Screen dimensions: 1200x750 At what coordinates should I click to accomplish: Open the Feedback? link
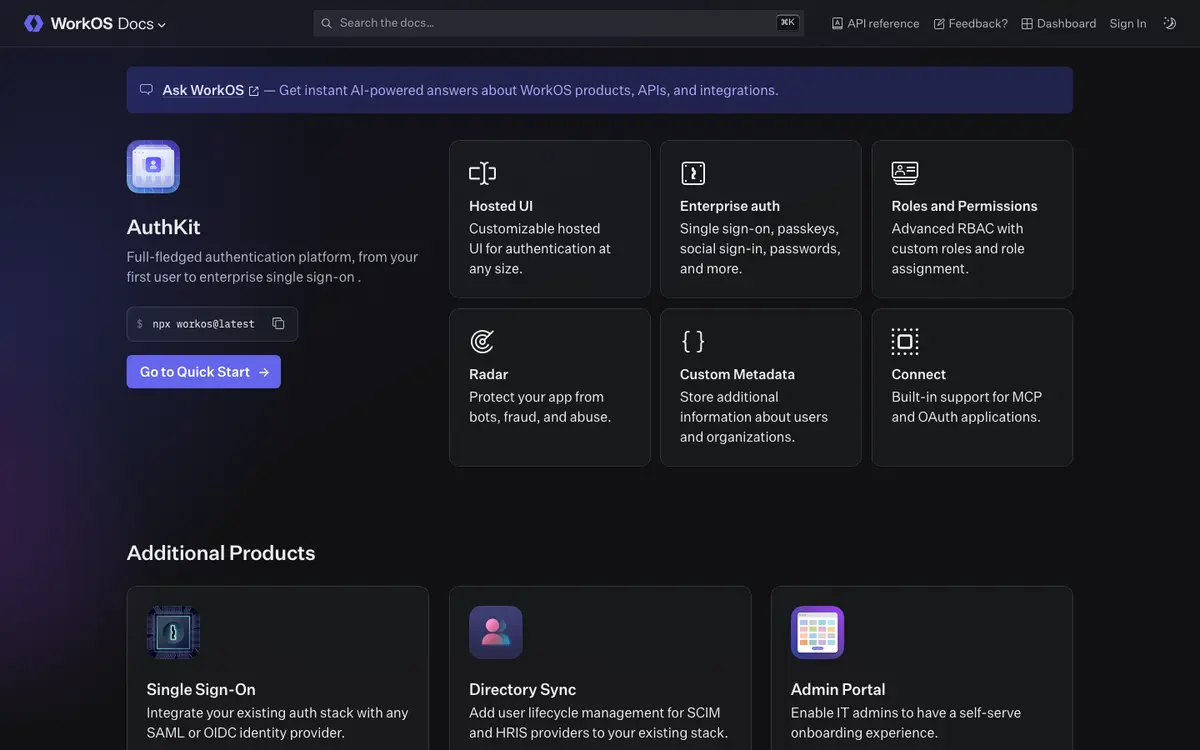[x=970, y=23]
